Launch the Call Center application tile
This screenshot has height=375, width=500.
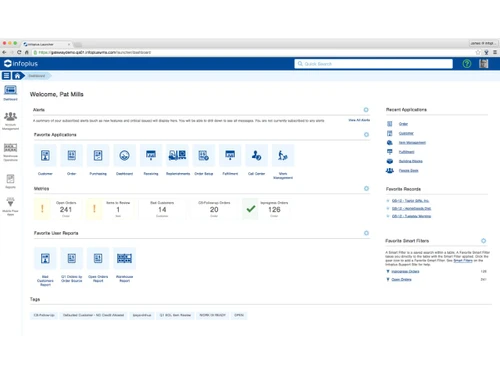pos(256,155)
